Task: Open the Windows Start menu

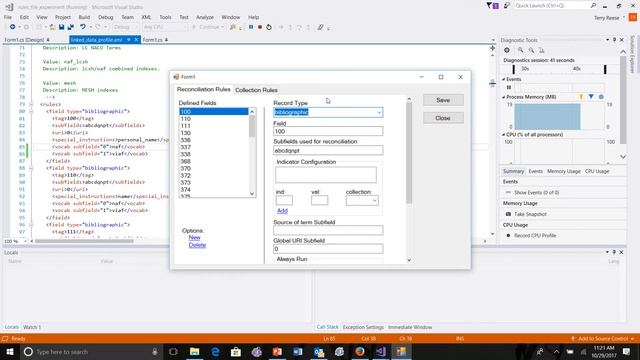Action: click(10, 351)
